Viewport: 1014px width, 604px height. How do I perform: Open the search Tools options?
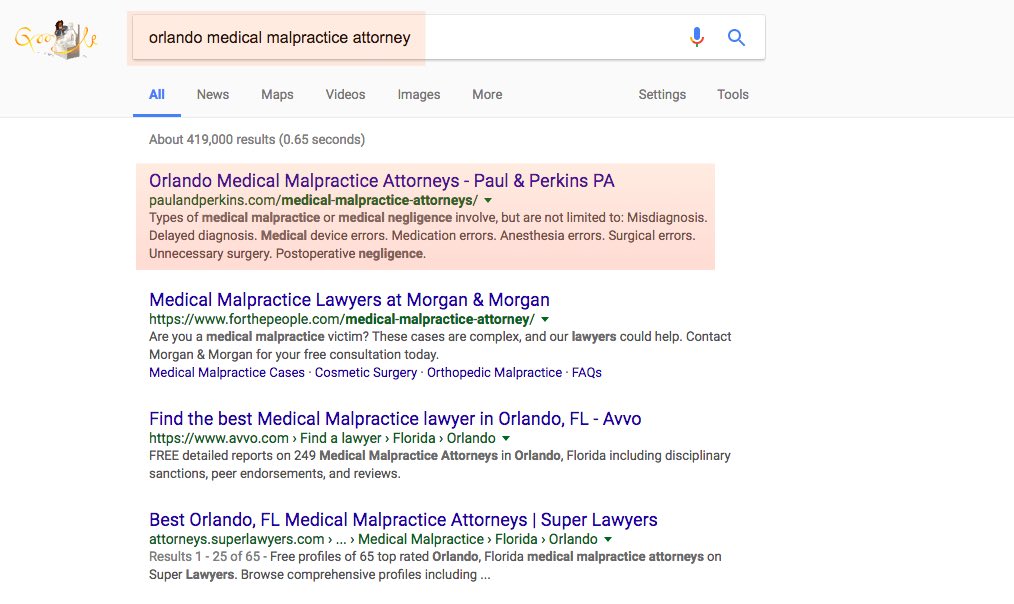(x=733, y=94)
